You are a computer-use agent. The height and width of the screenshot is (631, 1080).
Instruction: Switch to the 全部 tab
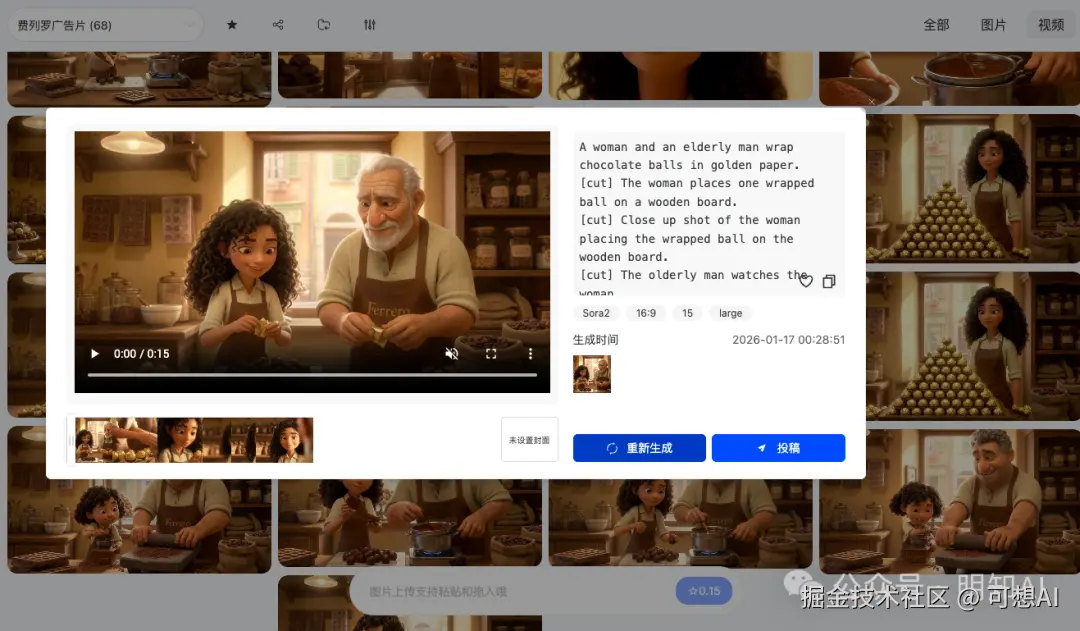936,25
